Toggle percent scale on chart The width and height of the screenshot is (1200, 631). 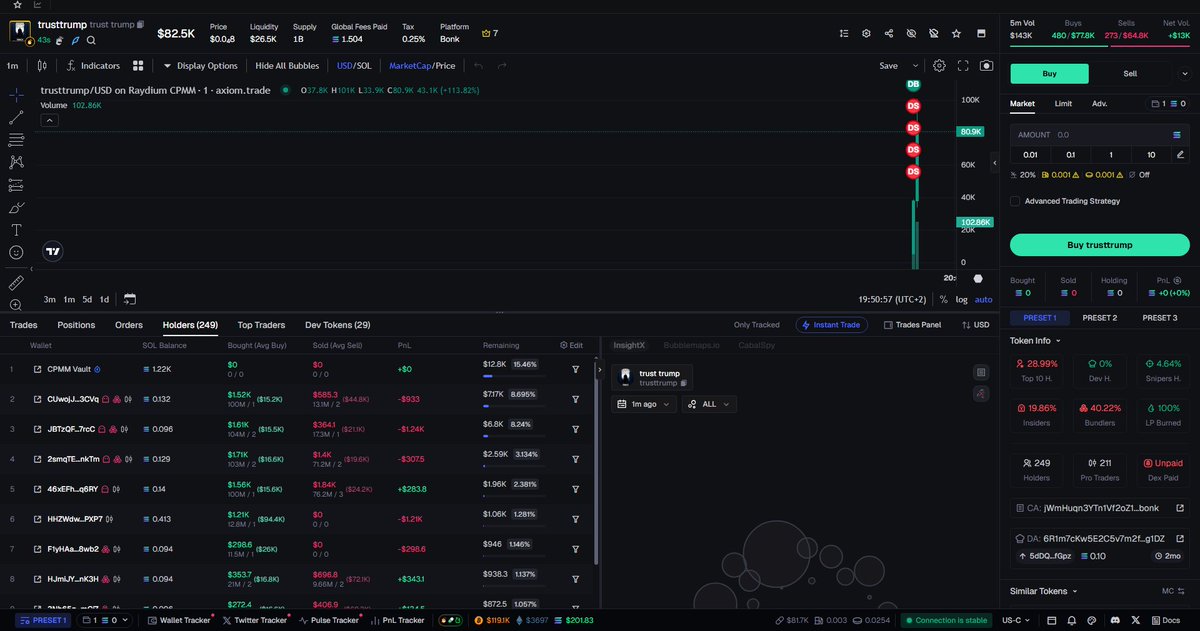click(943, 299)
